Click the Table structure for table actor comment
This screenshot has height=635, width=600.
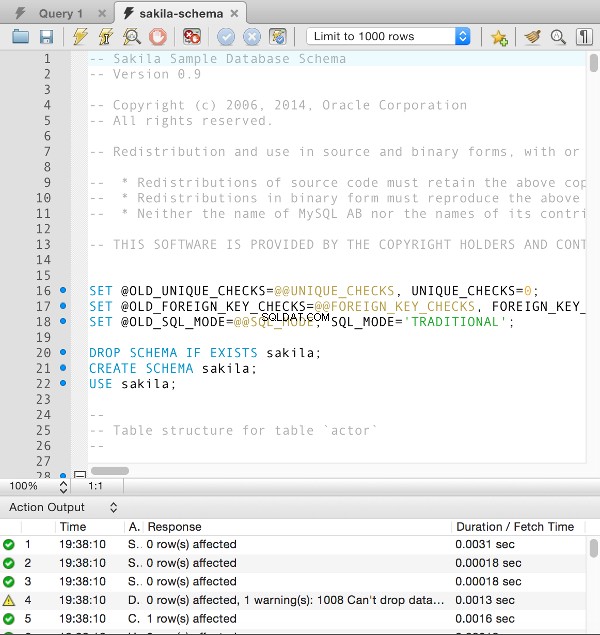233,430
